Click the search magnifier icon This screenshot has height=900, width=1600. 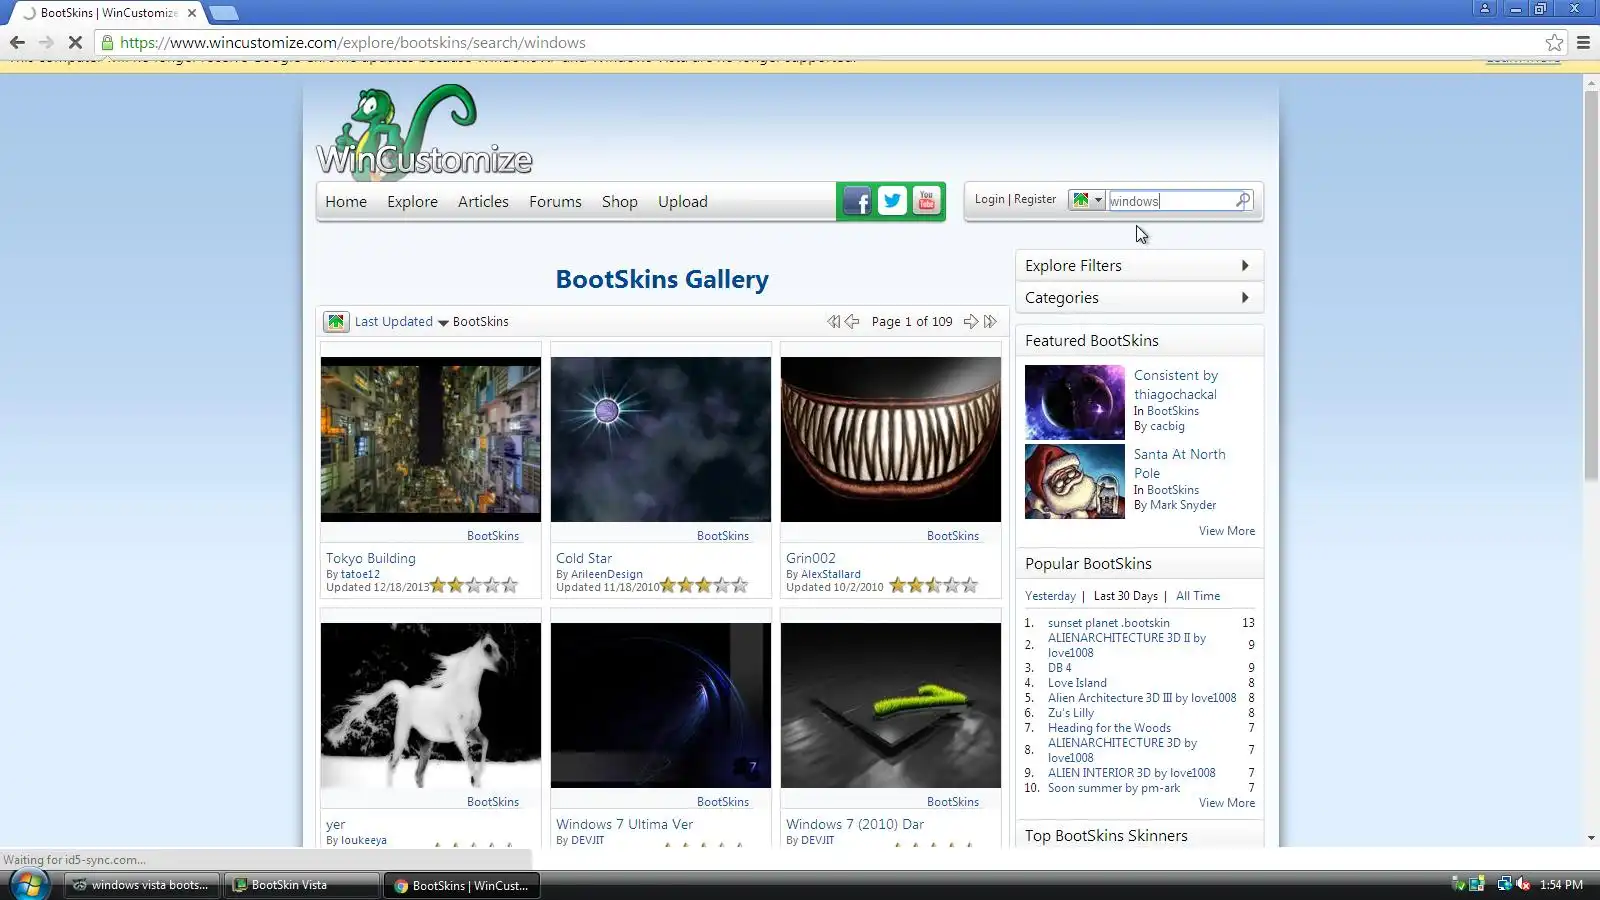tap(1243, 200)
